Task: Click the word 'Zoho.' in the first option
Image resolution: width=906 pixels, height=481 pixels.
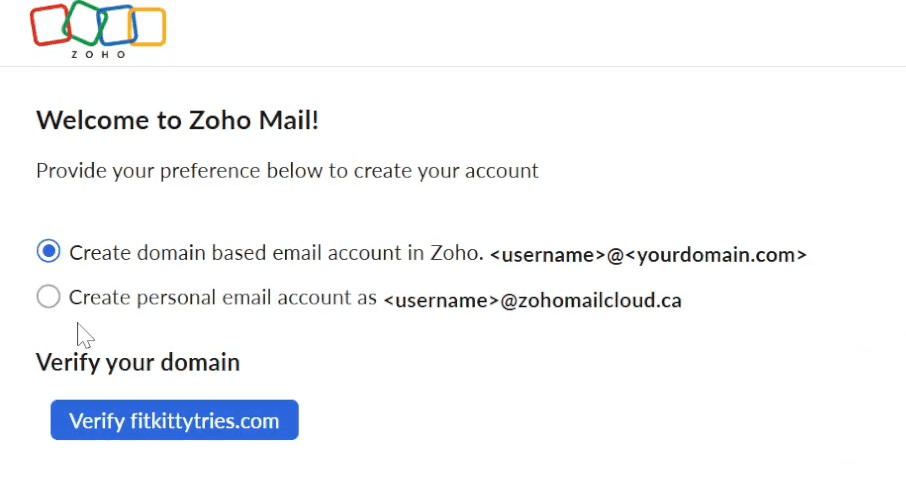Action: 462,252
